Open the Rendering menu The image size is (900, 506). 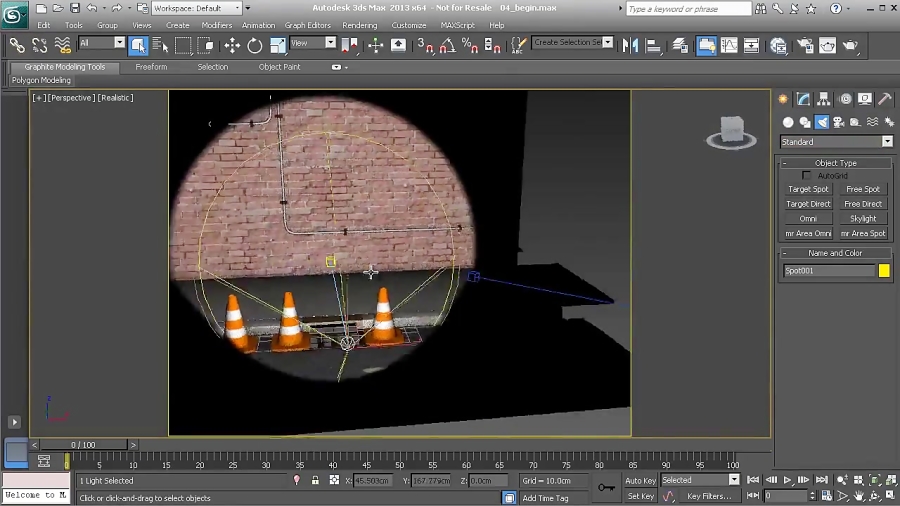tap(360, 25)
